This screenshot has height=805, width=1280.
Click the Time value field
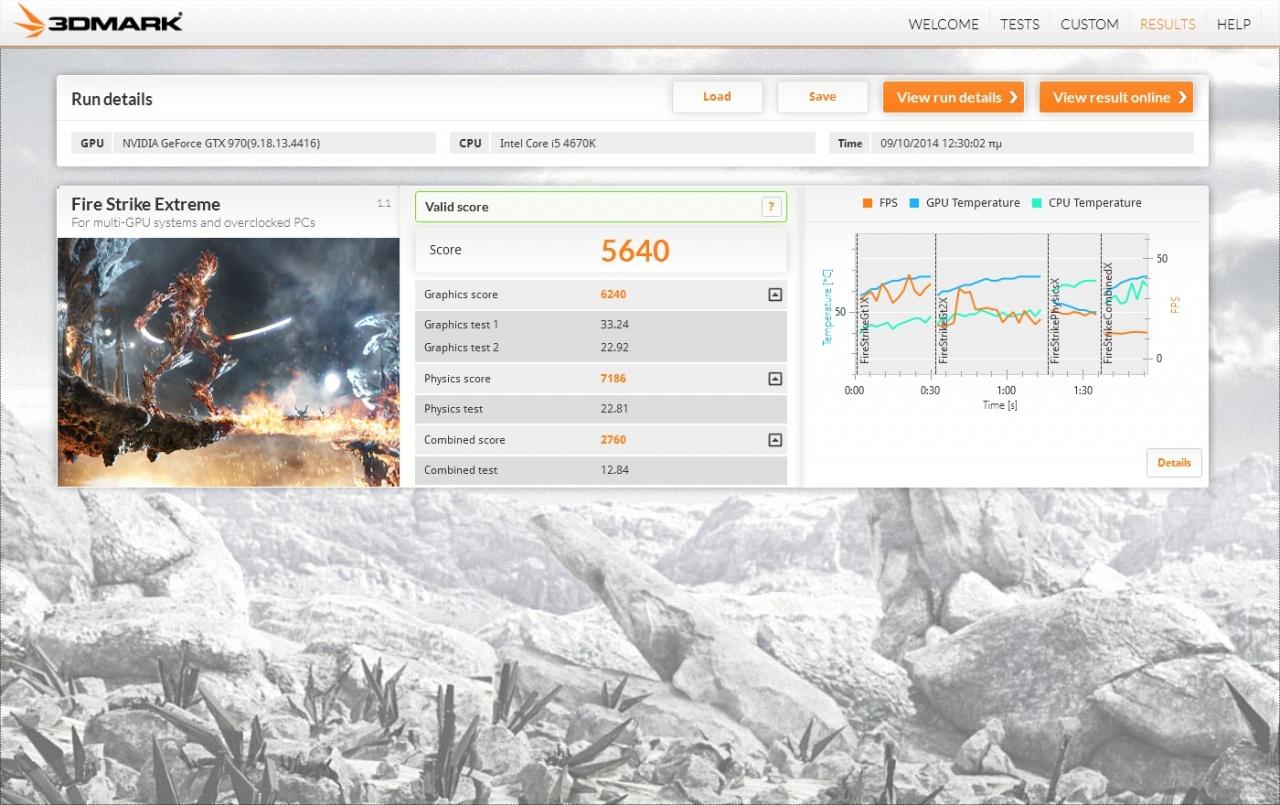tap(1032, 143)
